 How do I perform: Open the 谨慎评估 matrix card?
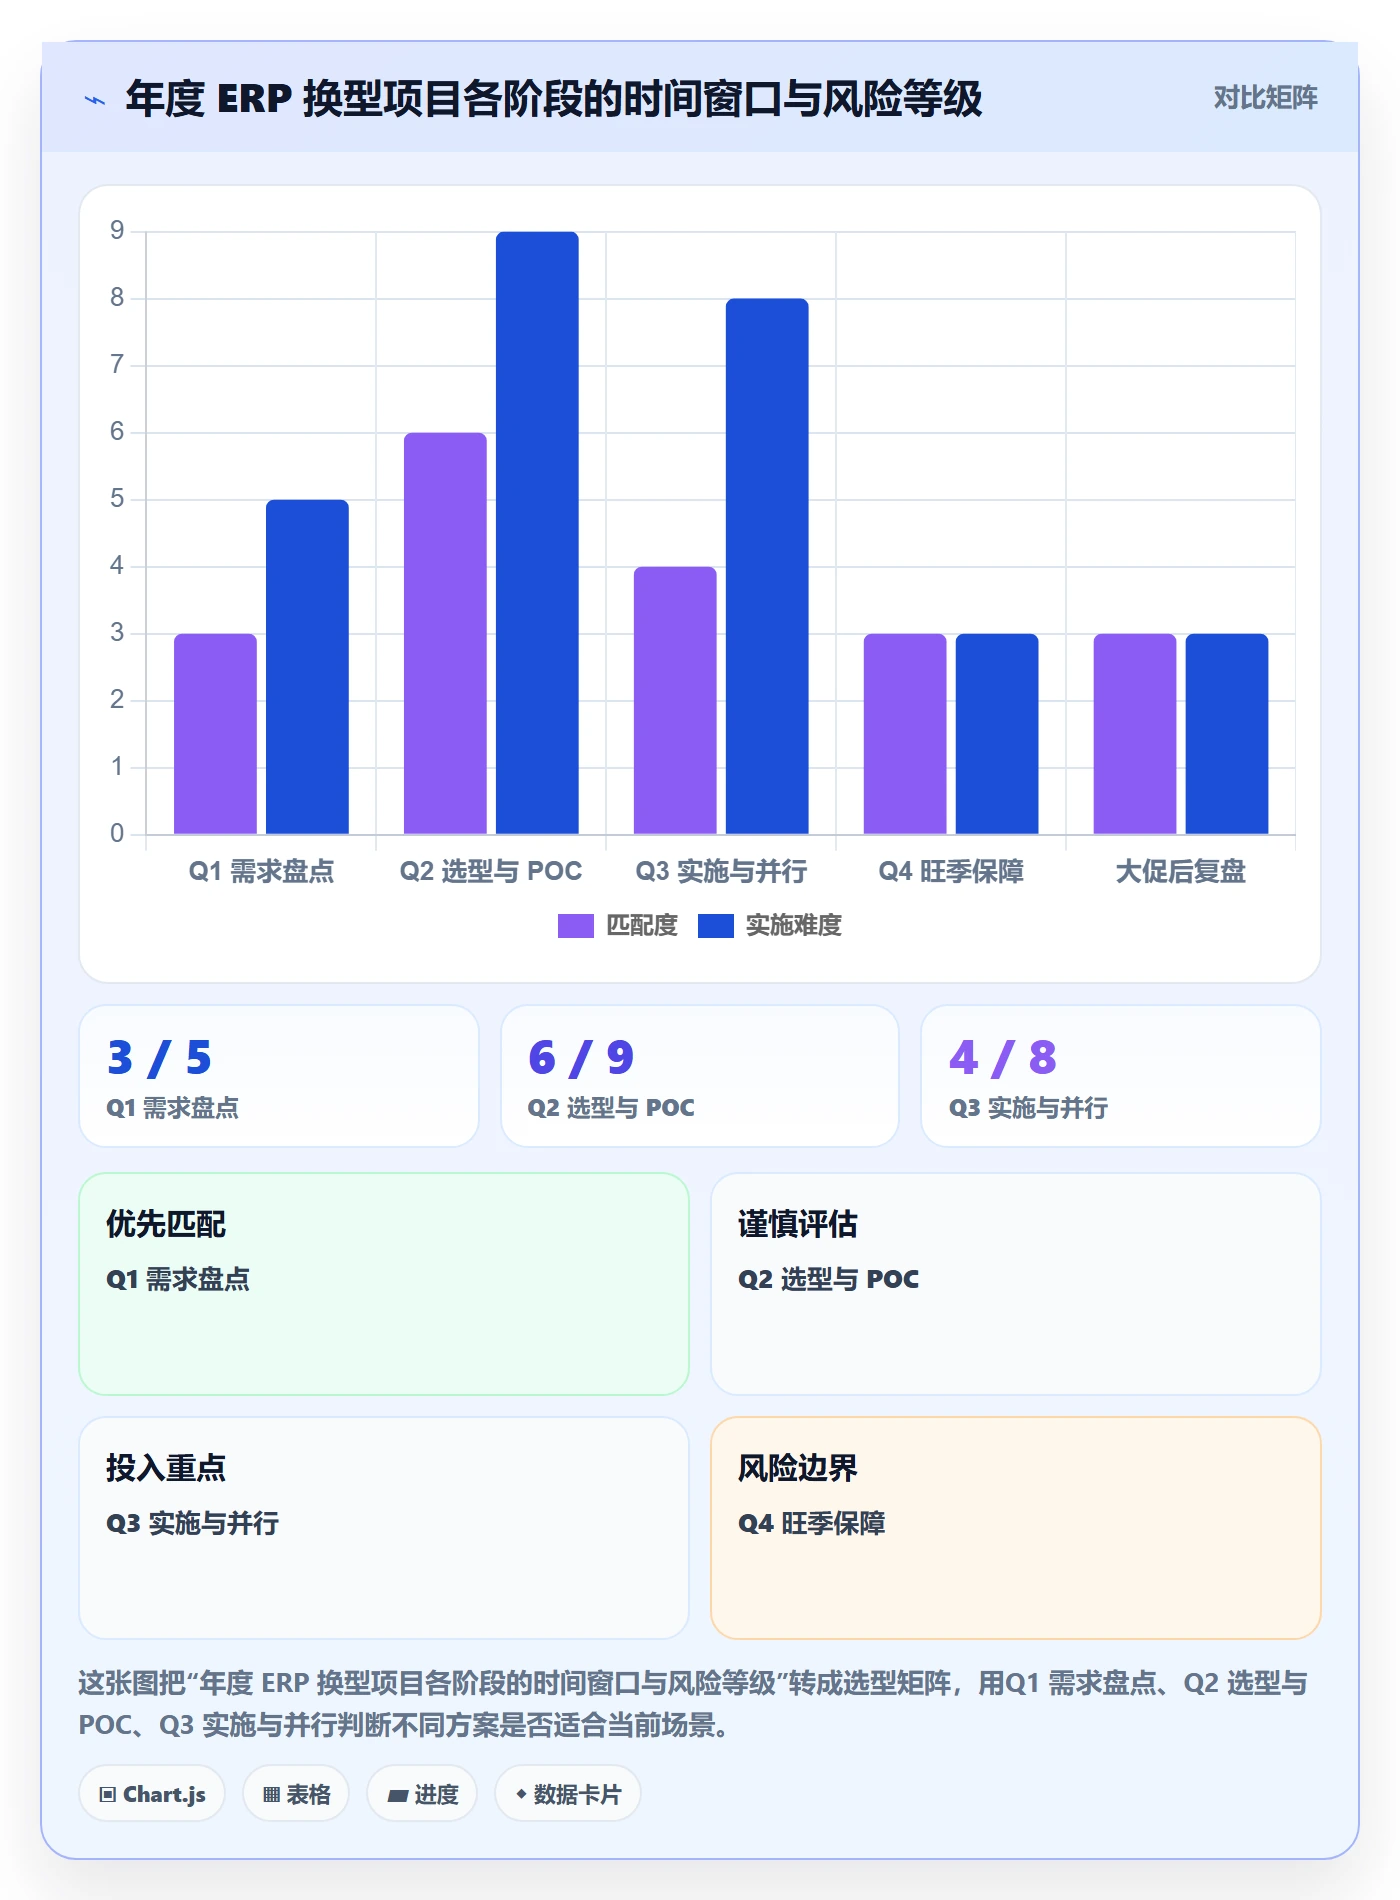coord(1016,1284)
